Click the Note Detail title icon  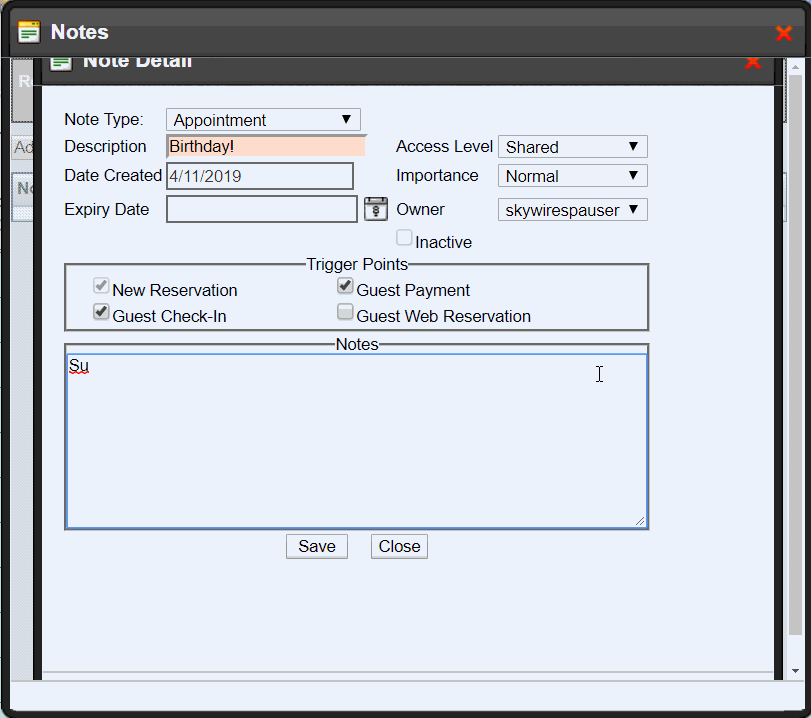pyautogui.click(x=61, y=63)
